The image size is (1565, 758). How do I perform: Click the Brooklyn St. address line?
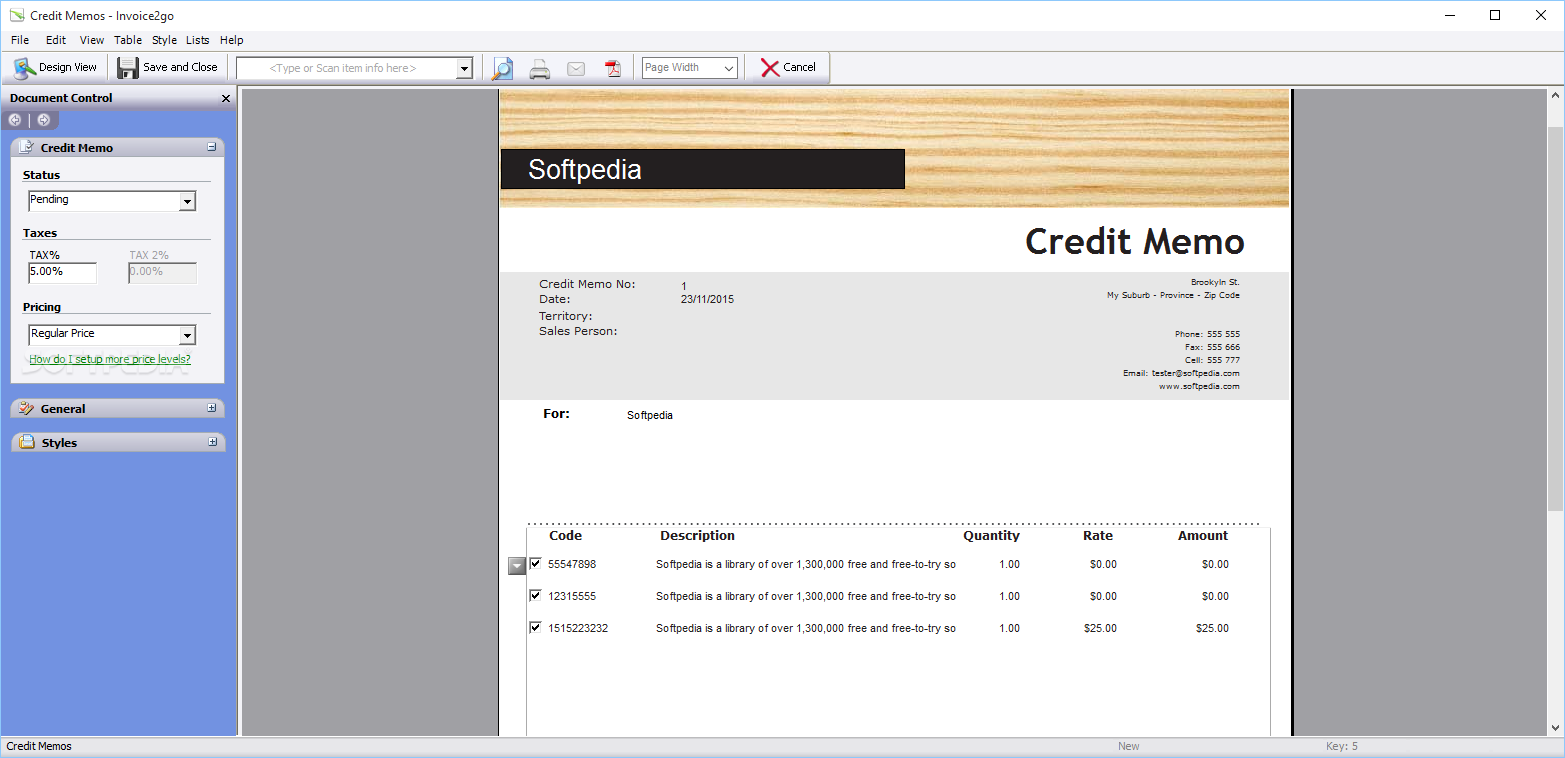click(1215, 282)
